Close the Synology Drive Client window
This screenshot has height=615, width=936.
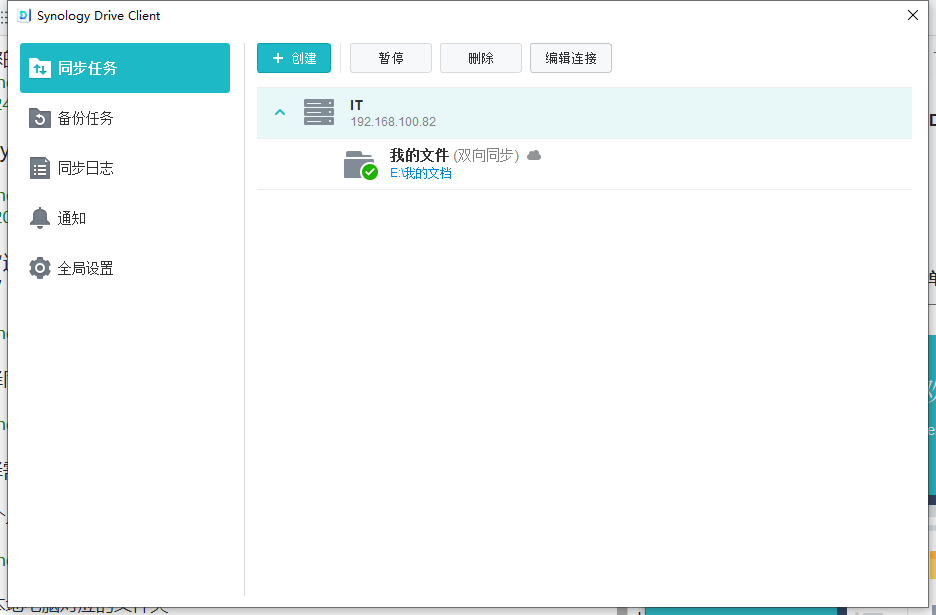(913, 15)
